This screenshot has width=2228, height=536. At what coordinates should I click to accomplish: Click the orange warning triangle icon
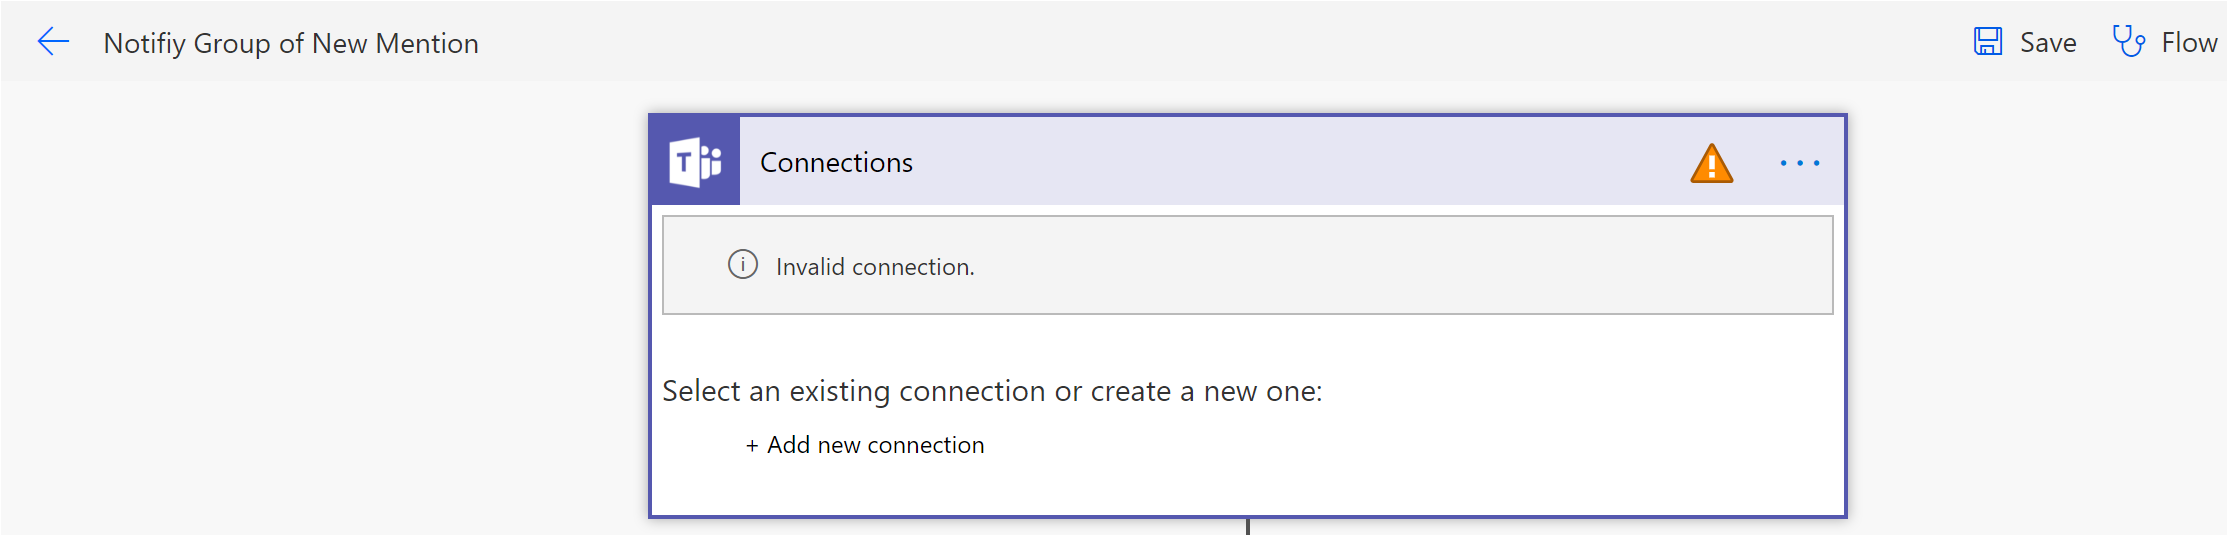[x=1711, y=164]
